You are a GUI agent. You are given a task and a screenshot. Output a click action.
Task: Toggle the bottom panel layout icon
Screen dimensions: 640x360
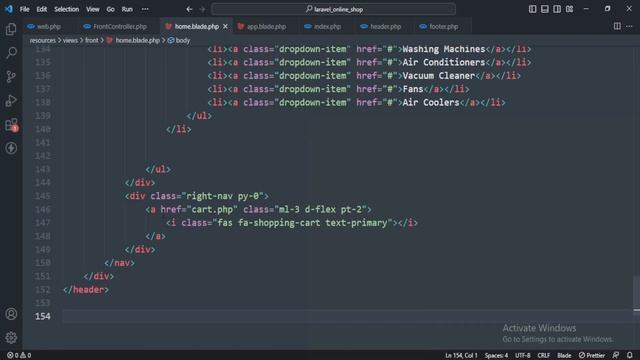(x=544, y=9)
